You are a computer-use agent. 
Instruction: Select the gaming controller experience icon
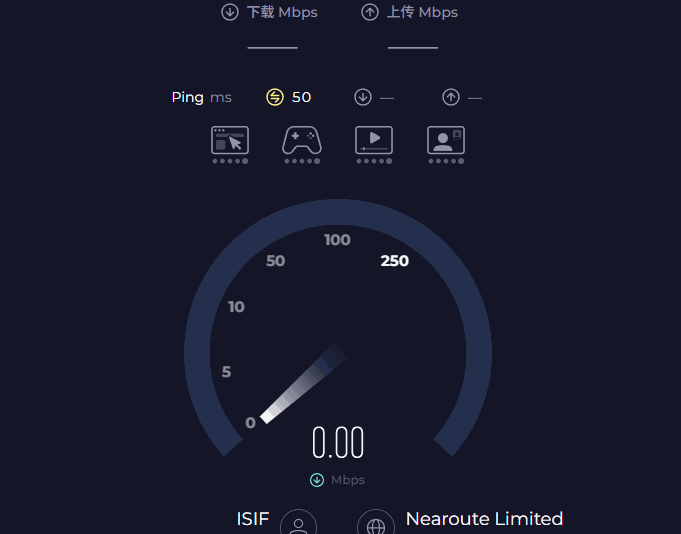(302, 140)
